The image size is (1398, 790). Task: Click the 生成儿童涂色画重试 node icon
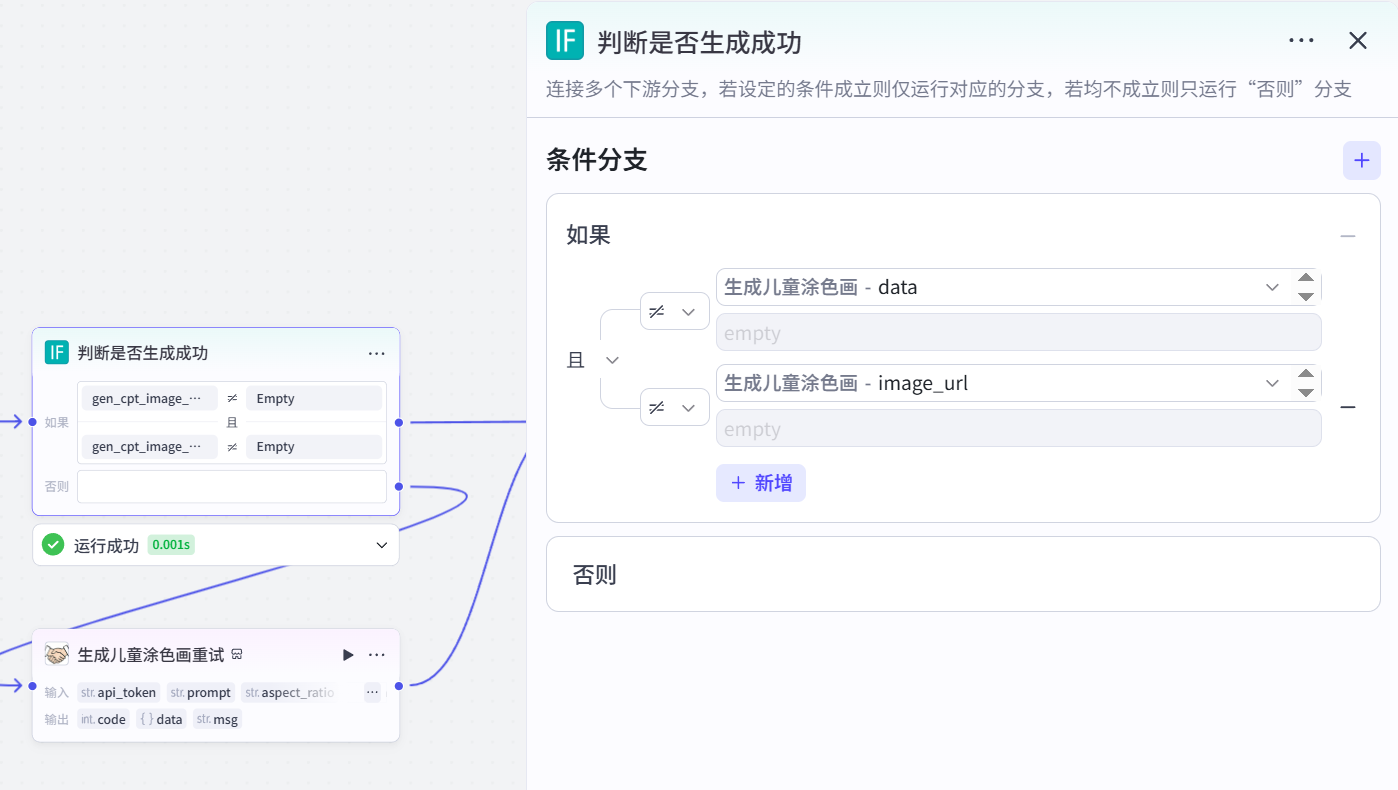tap(57, 654)
